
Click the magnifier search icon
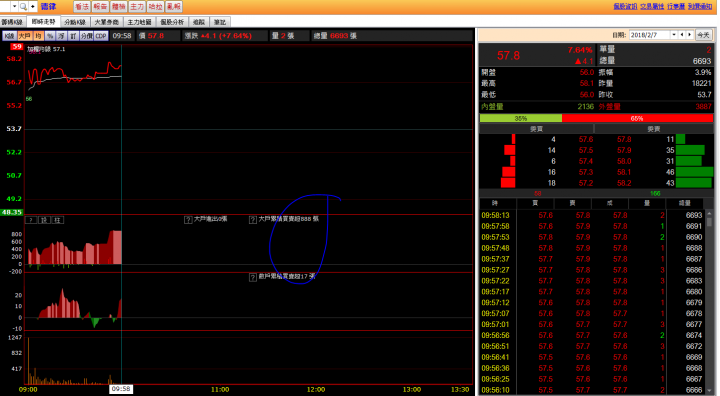point(23,6)
